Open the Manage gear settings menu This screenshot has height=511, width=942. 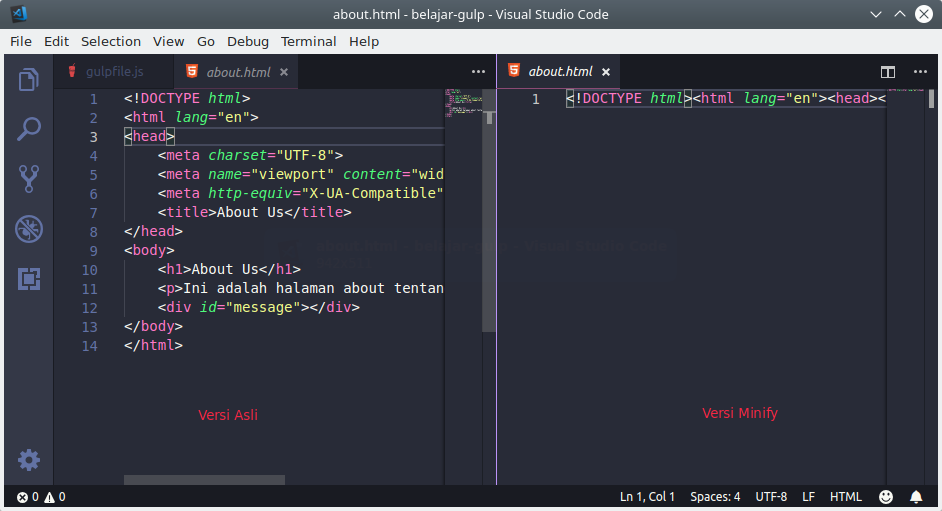pyautogui.click(x=28, y=460)
